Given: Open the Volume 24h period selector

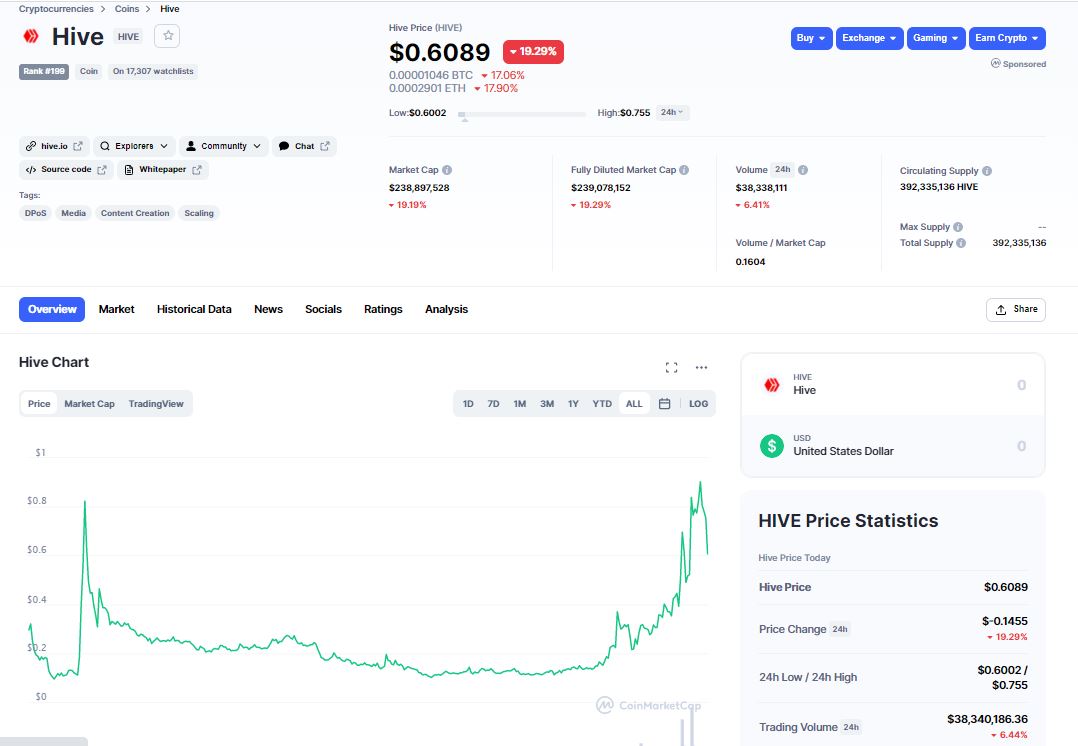Looking at the screenshot, I should click(782, 170).
